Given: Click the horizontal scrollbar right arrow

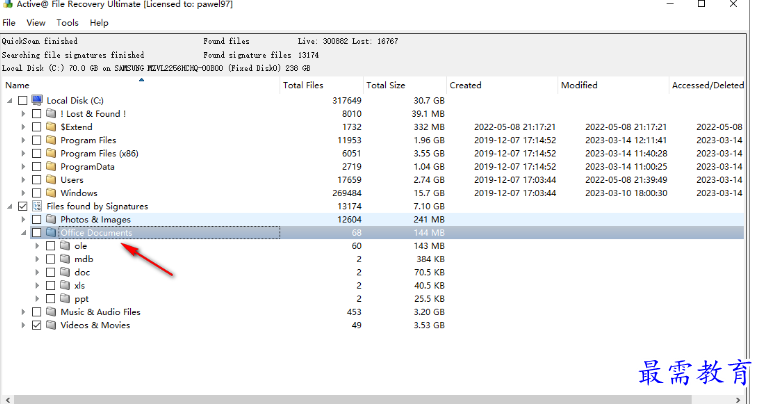Looking at the screenshot, I should pos(738,400).
